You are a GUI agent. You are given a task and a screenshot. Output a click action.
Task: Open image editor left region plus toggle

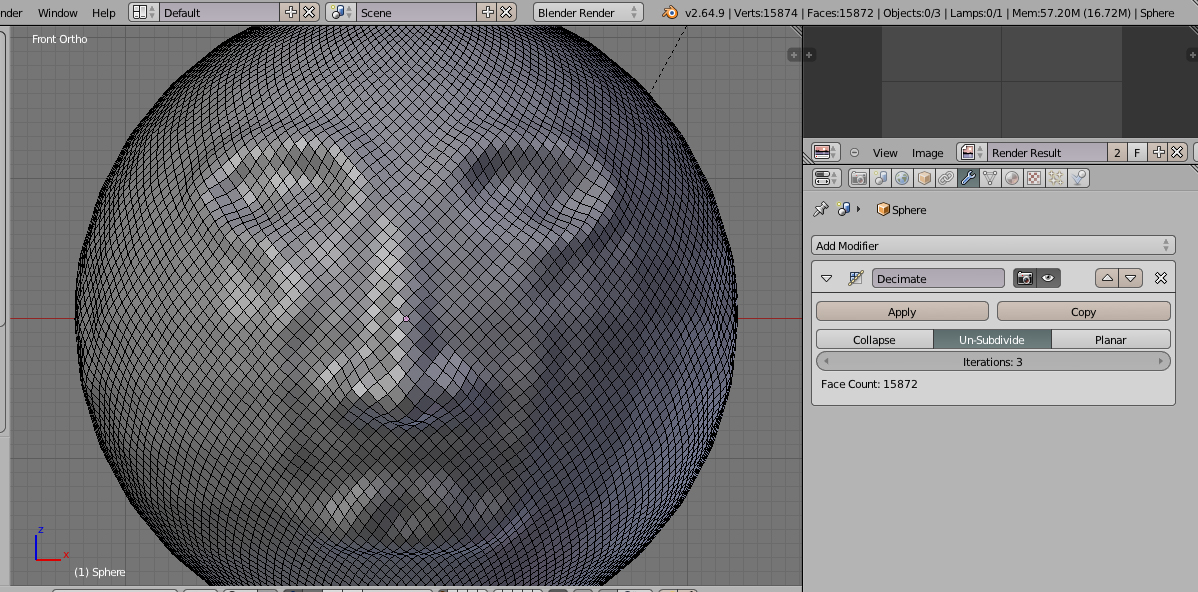(809, 54)
